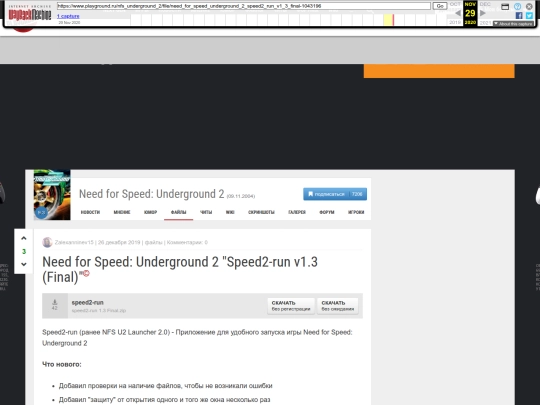Click the red report icon after title
Viewport: 540px width, 405px height.
coord(86,273)
